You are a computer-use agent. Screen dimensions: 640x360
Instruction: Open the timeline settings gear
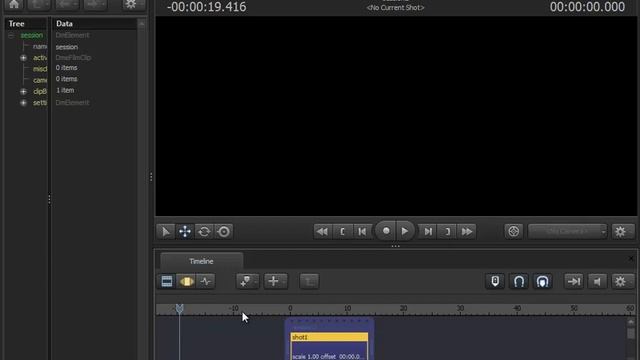[621, 281]
